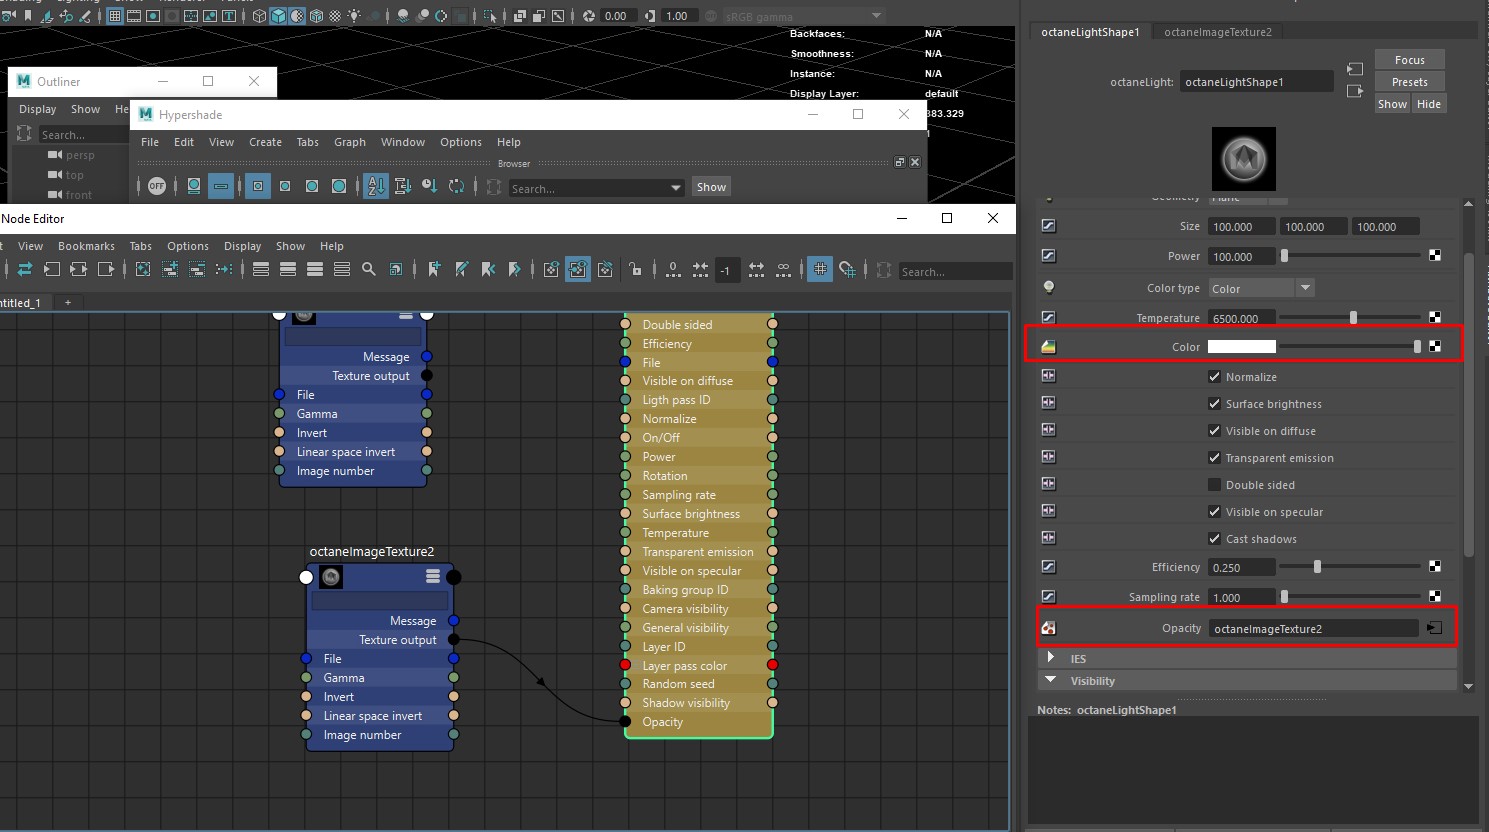Click the Hypershade sort by name A-Z icon

pos(376,186)
